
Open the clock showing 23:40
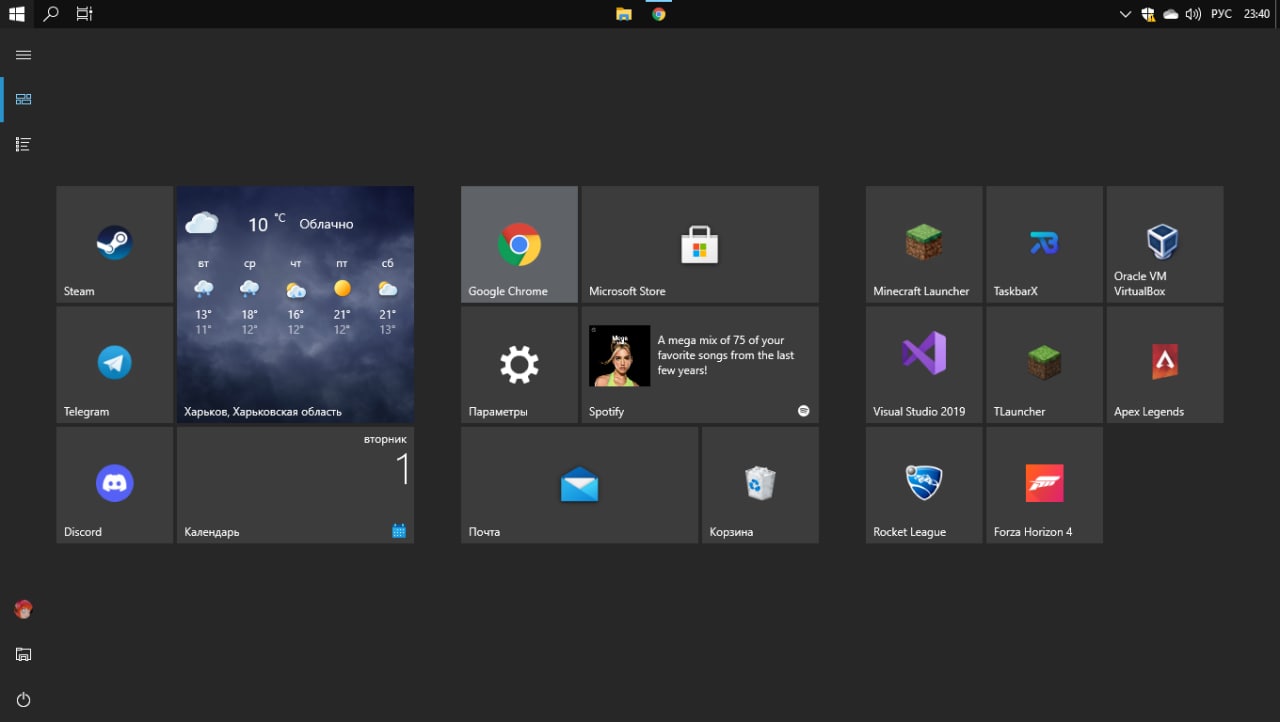tap(1256, 14)
